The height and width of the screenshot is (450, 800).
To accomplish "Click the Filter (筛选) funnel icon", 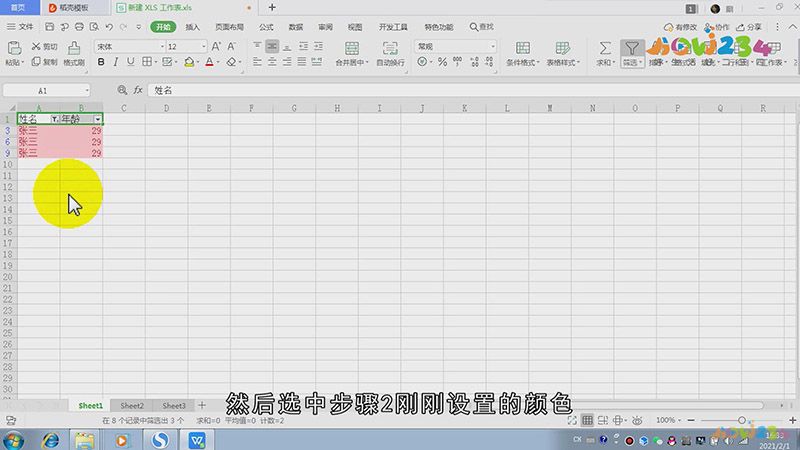I will 632,48.
